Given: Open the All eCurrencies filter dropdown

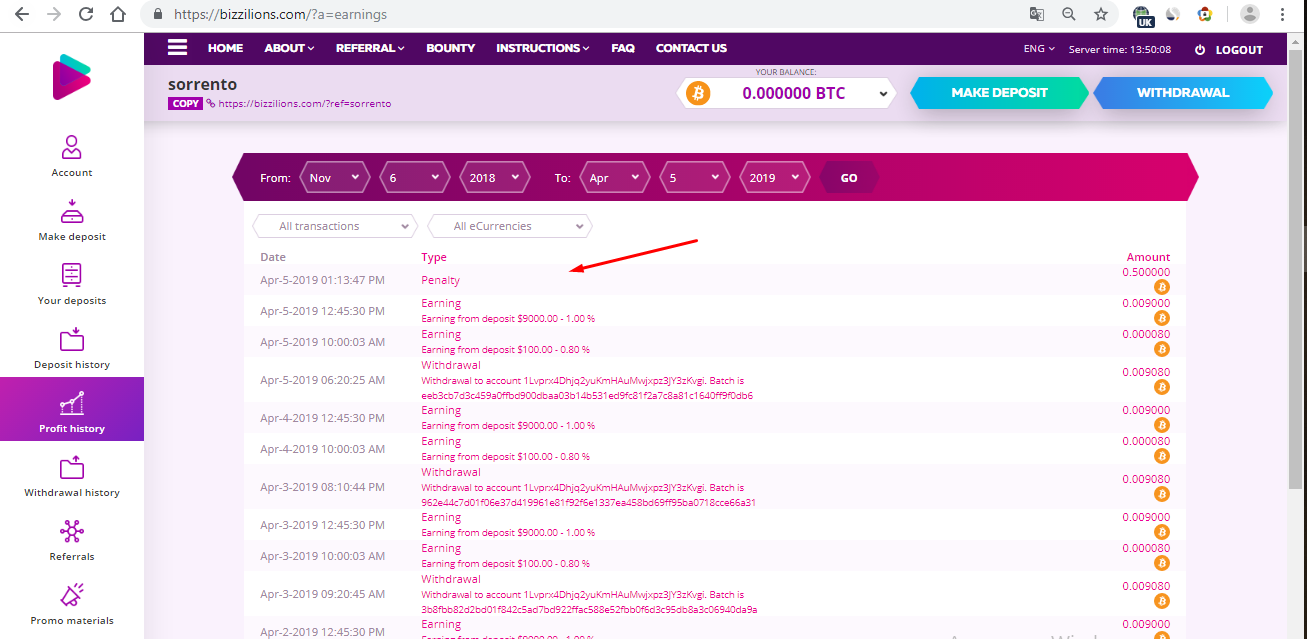Looking at the screenshot, I should click(x=509, y=226).
